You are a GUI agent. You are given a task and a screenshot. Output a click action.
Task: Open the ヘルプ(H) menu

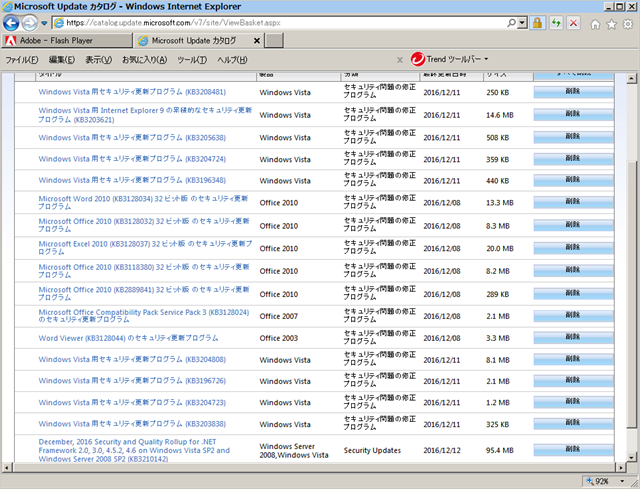tap(232, 60)
